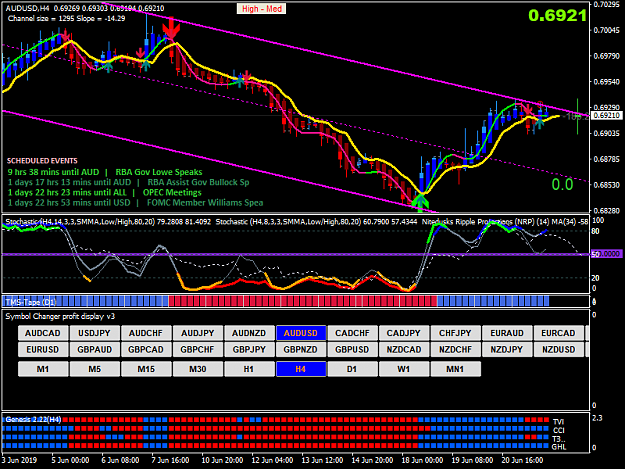Select the AUDCHF symbol button
The height and width of the screenshot is (469, 625).
tap(146, 333)
